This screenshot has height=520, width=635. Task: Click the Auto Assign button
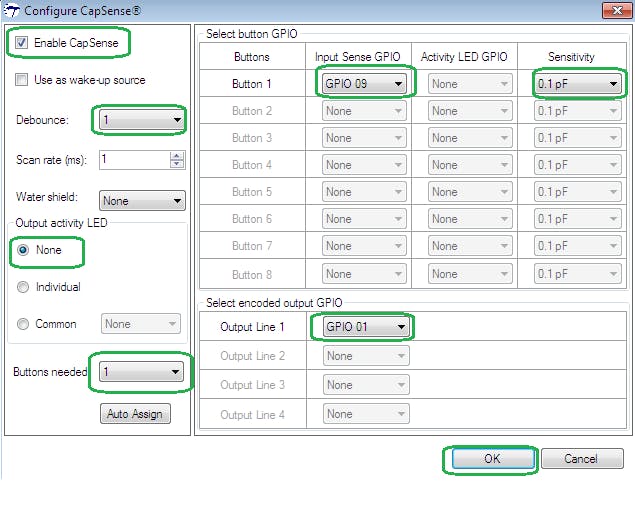point(135,413)
